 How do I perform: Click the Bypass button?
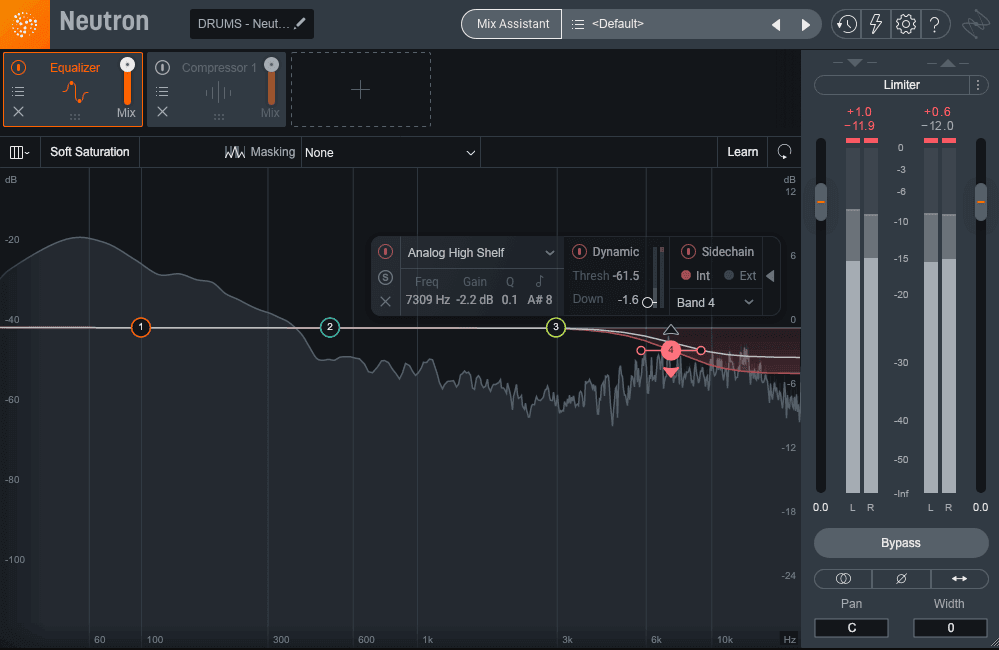coord(901,543)
